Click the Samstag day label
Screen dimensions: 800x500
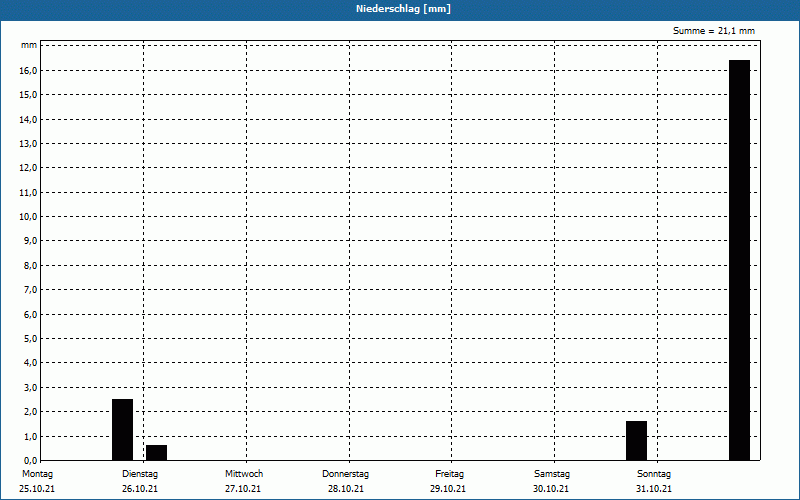[x=552, y=474]
